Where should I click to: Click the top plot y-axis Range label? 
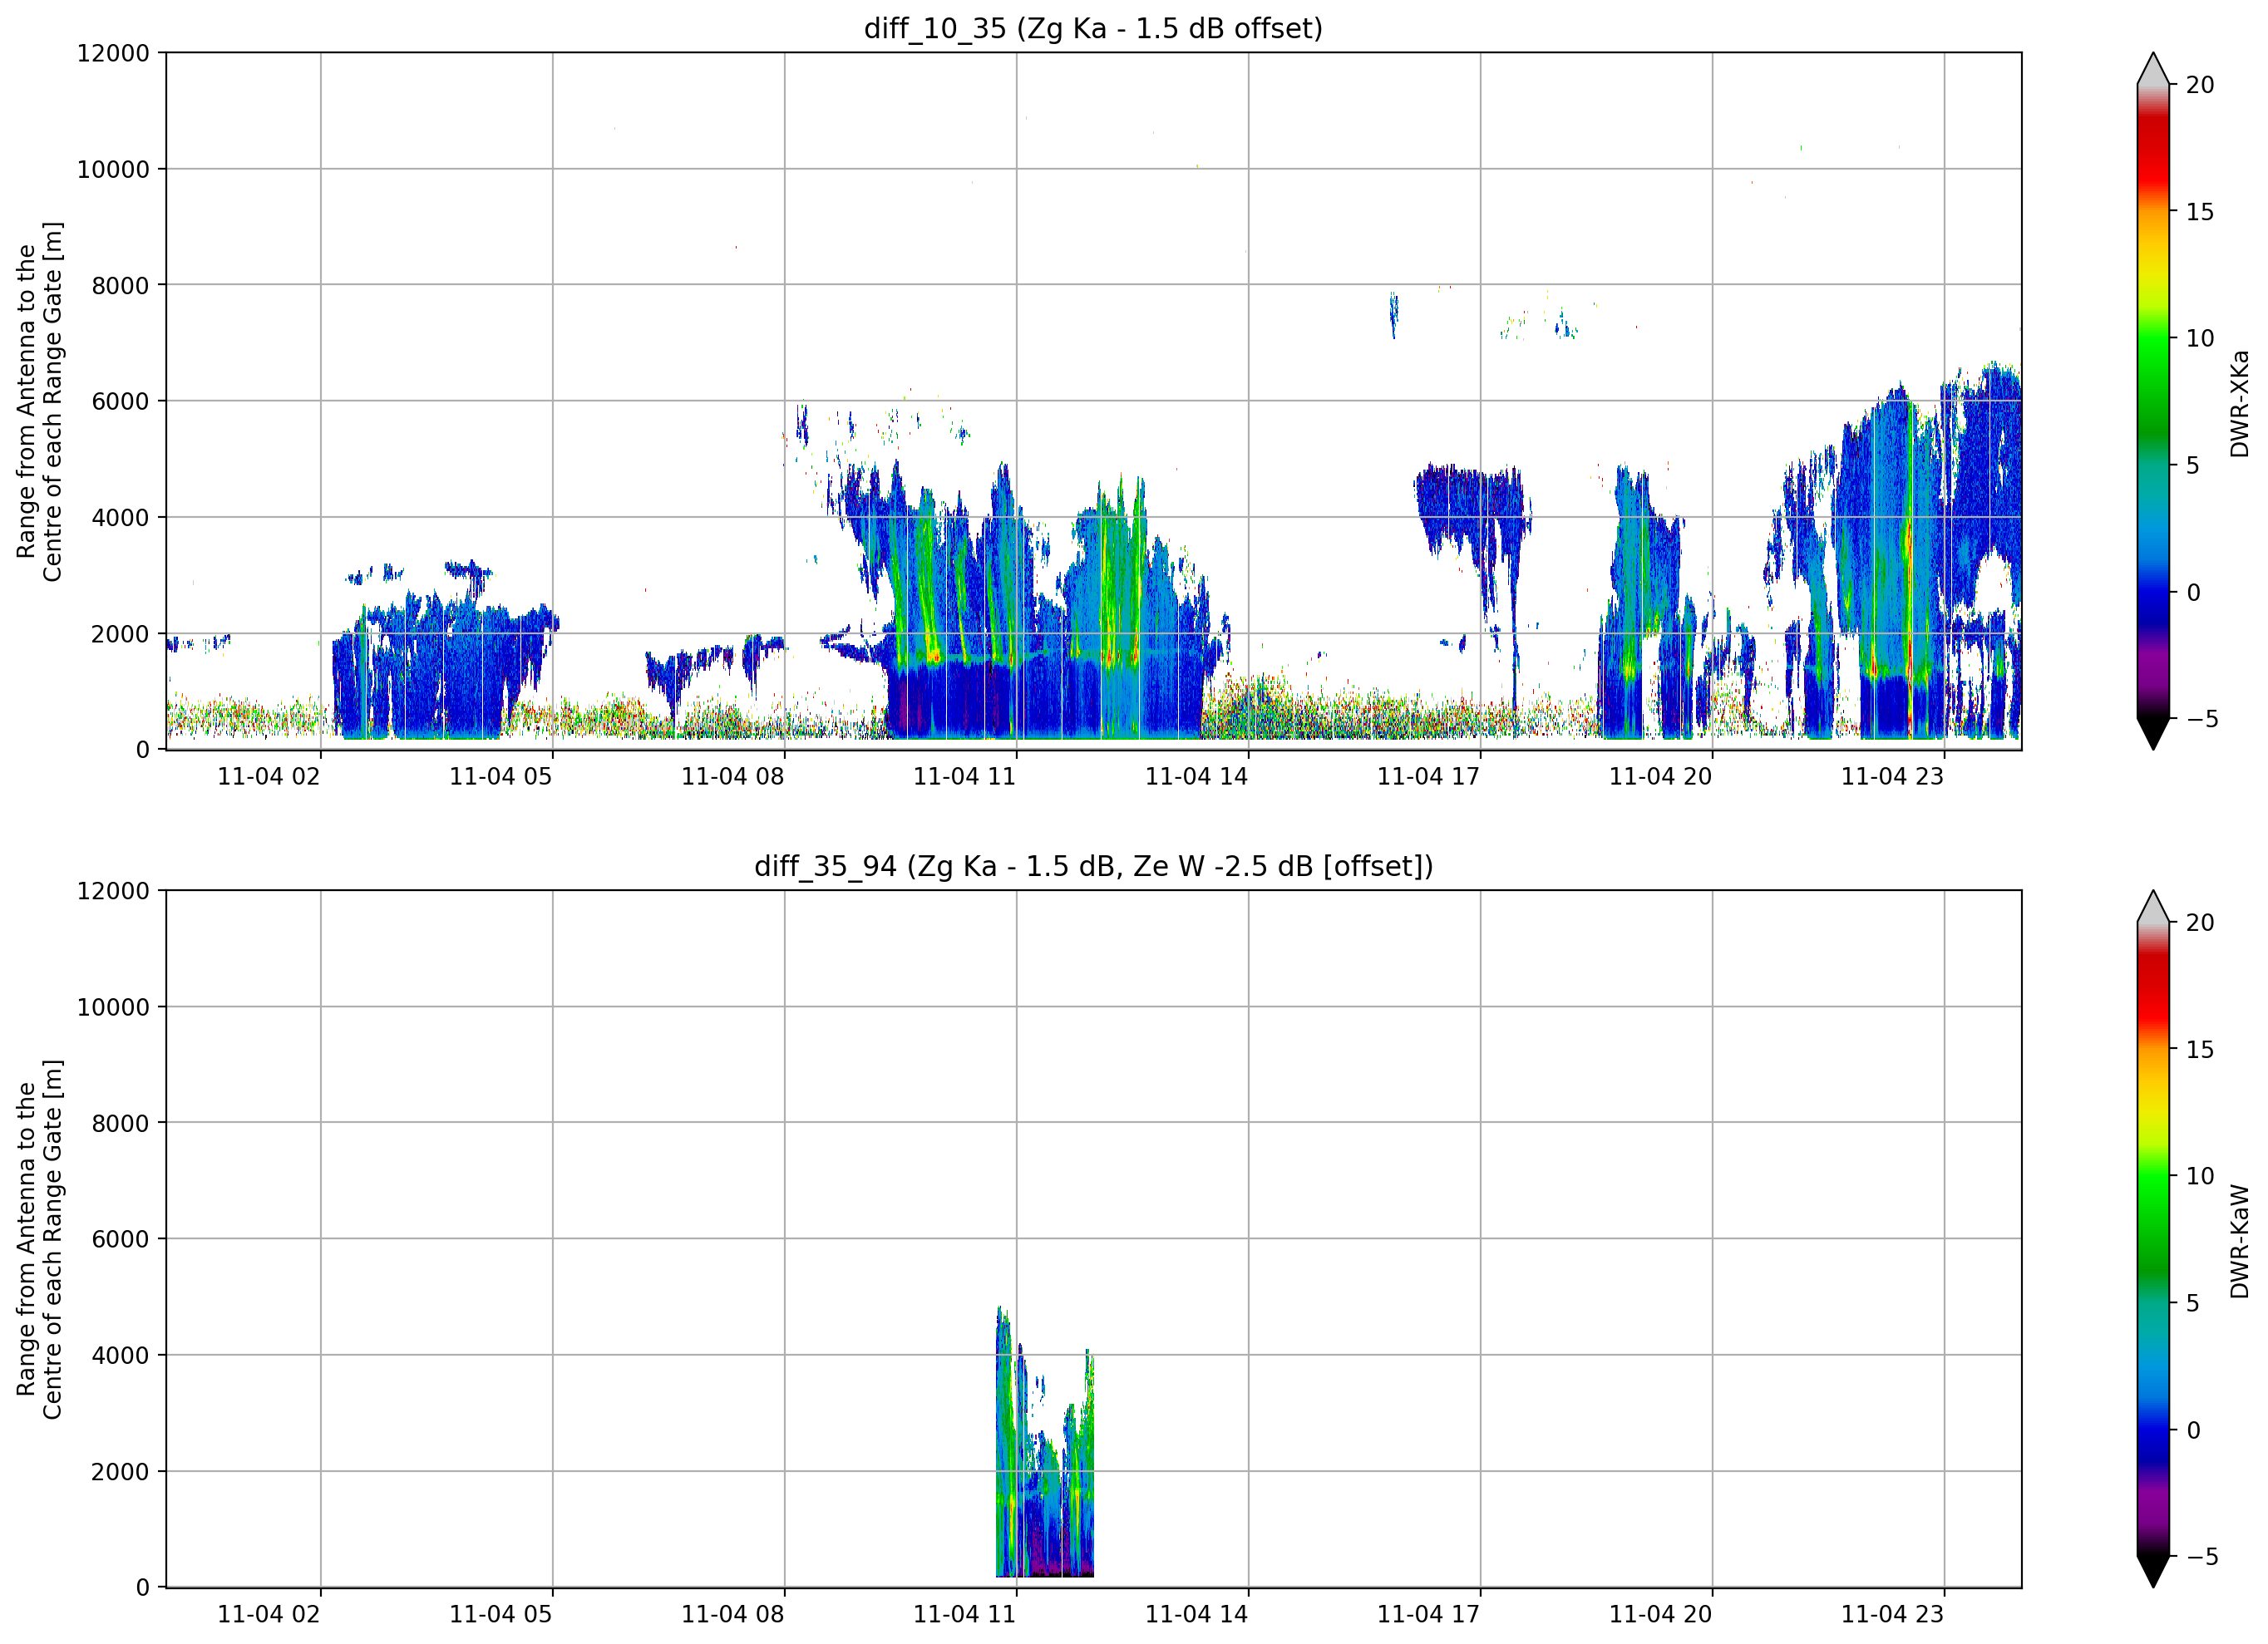[40, 401]
